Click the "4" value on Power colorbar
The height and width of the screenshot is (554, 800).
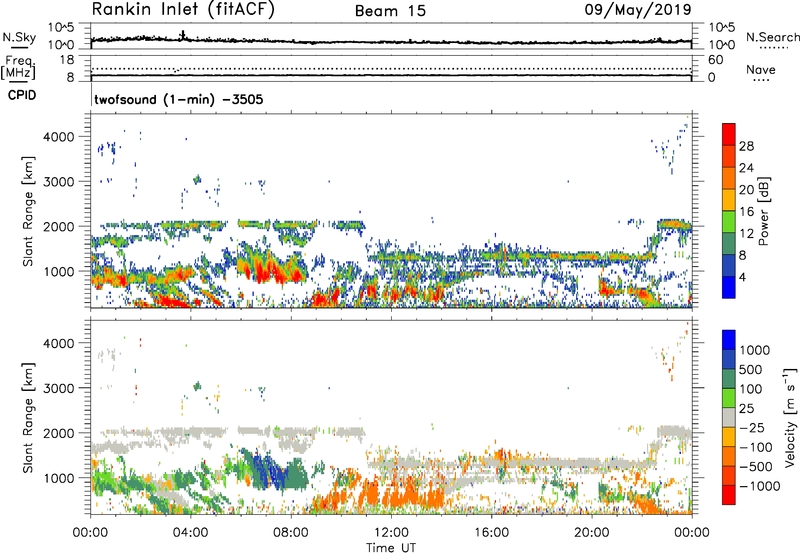tap(743, 277)
